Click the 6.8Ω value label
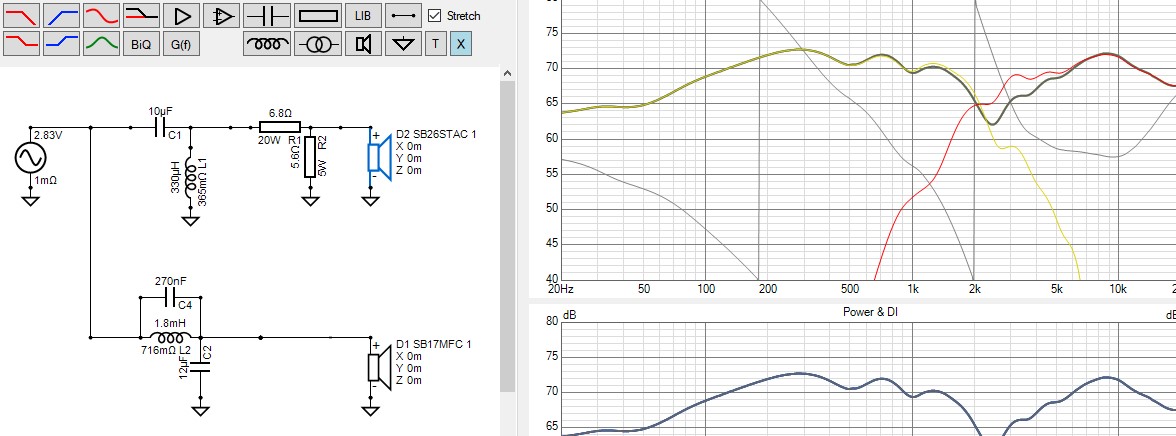 280,112
